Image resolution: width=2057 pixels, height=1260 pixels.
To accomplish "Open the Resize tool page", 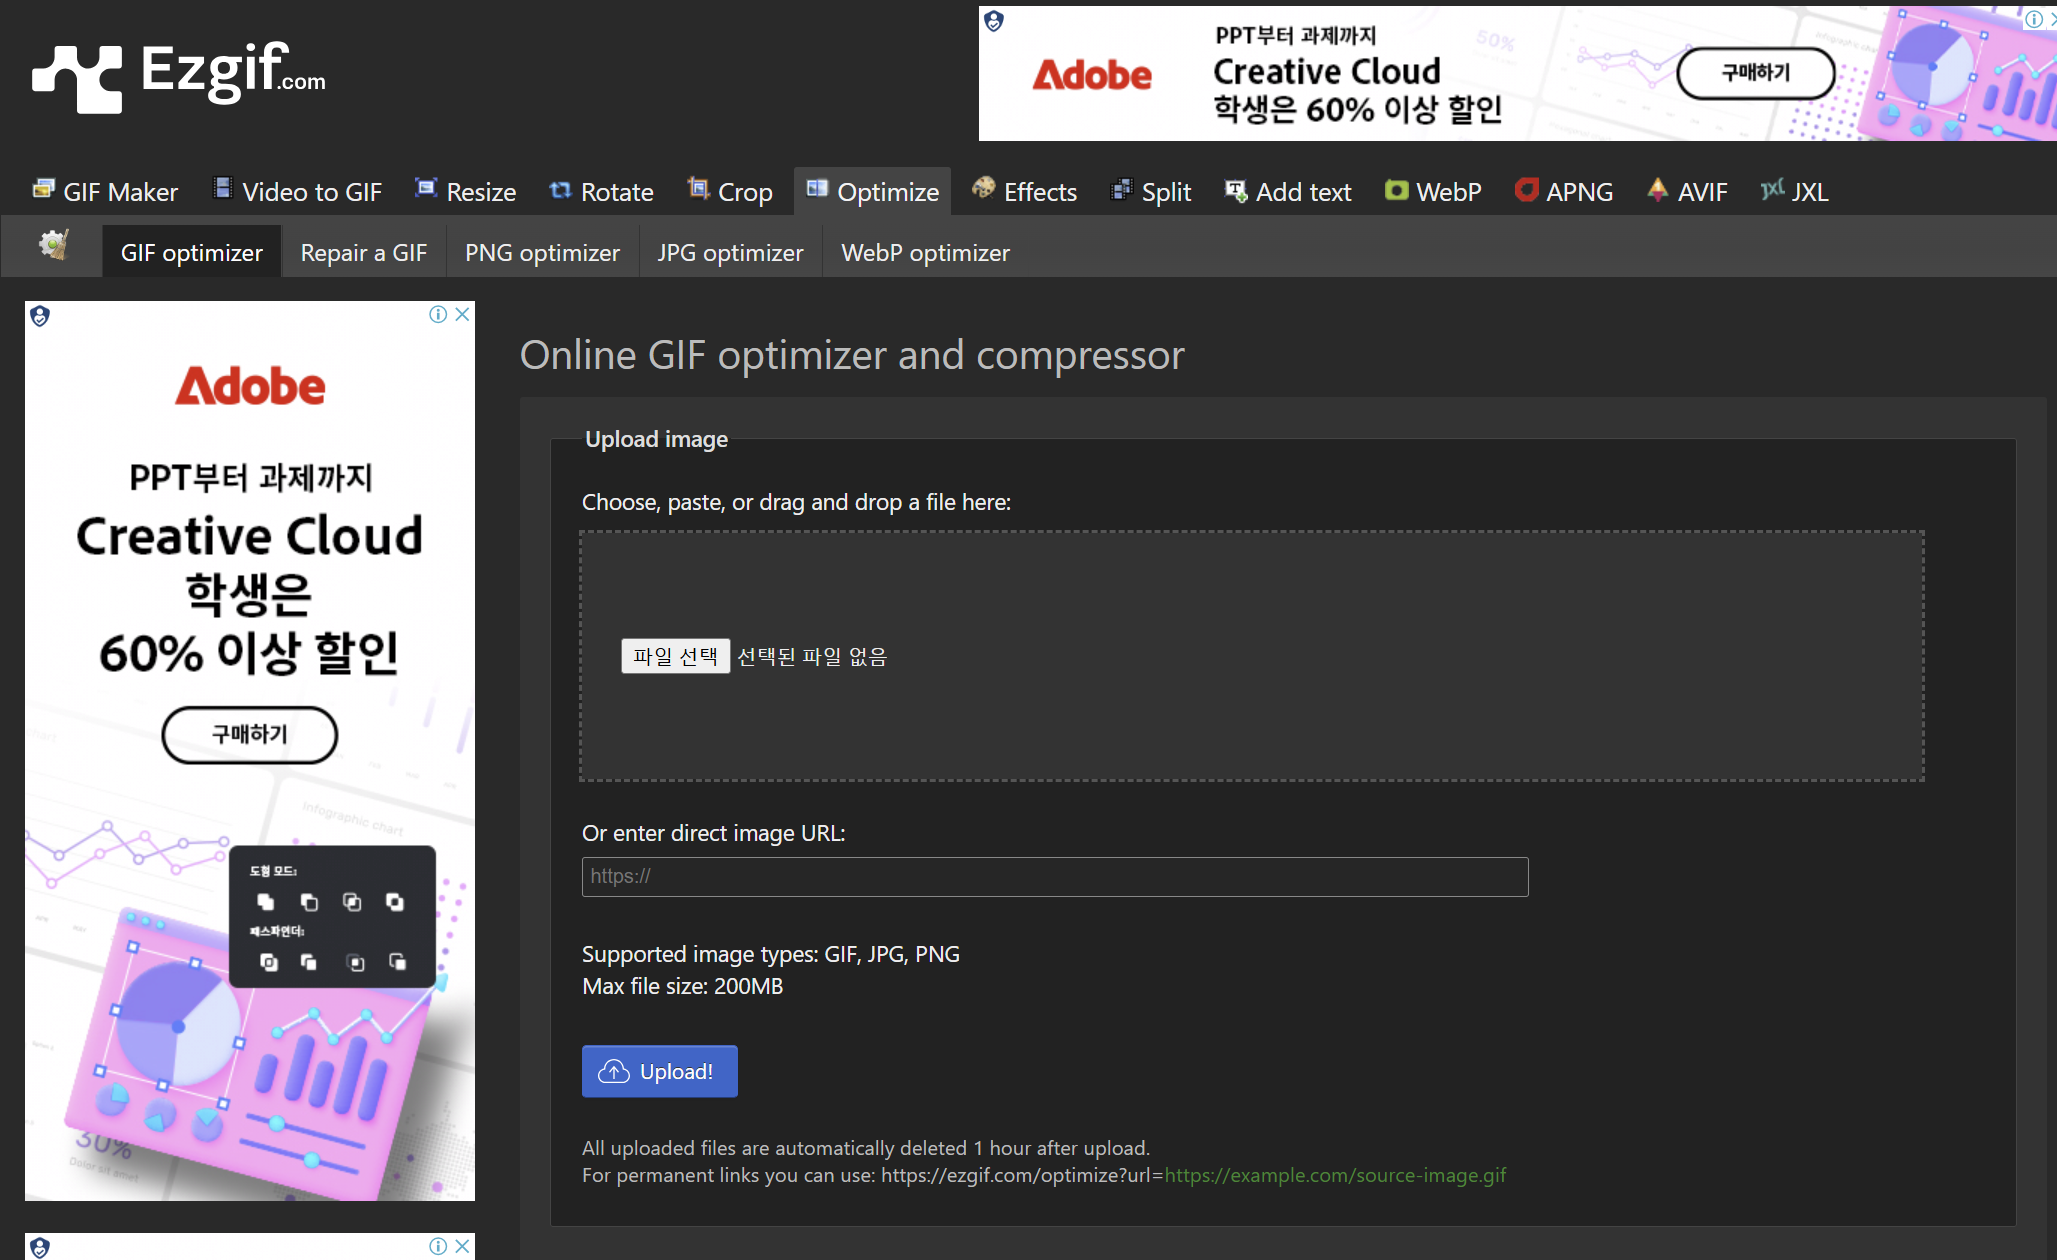I will [x=466, y=191].
